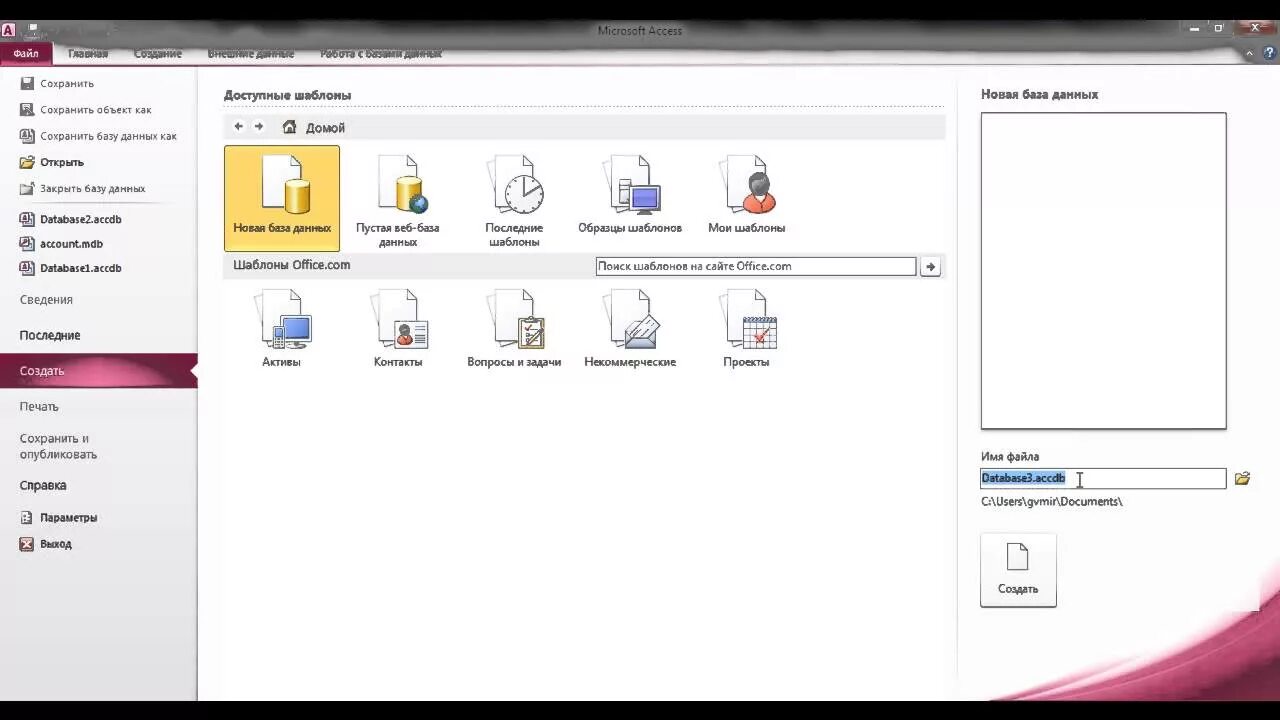Open the Активы Office.com category
Image resolution: width=1280 pixels, height=720 pixels.
pyautogui.click(x=282, y=328)
